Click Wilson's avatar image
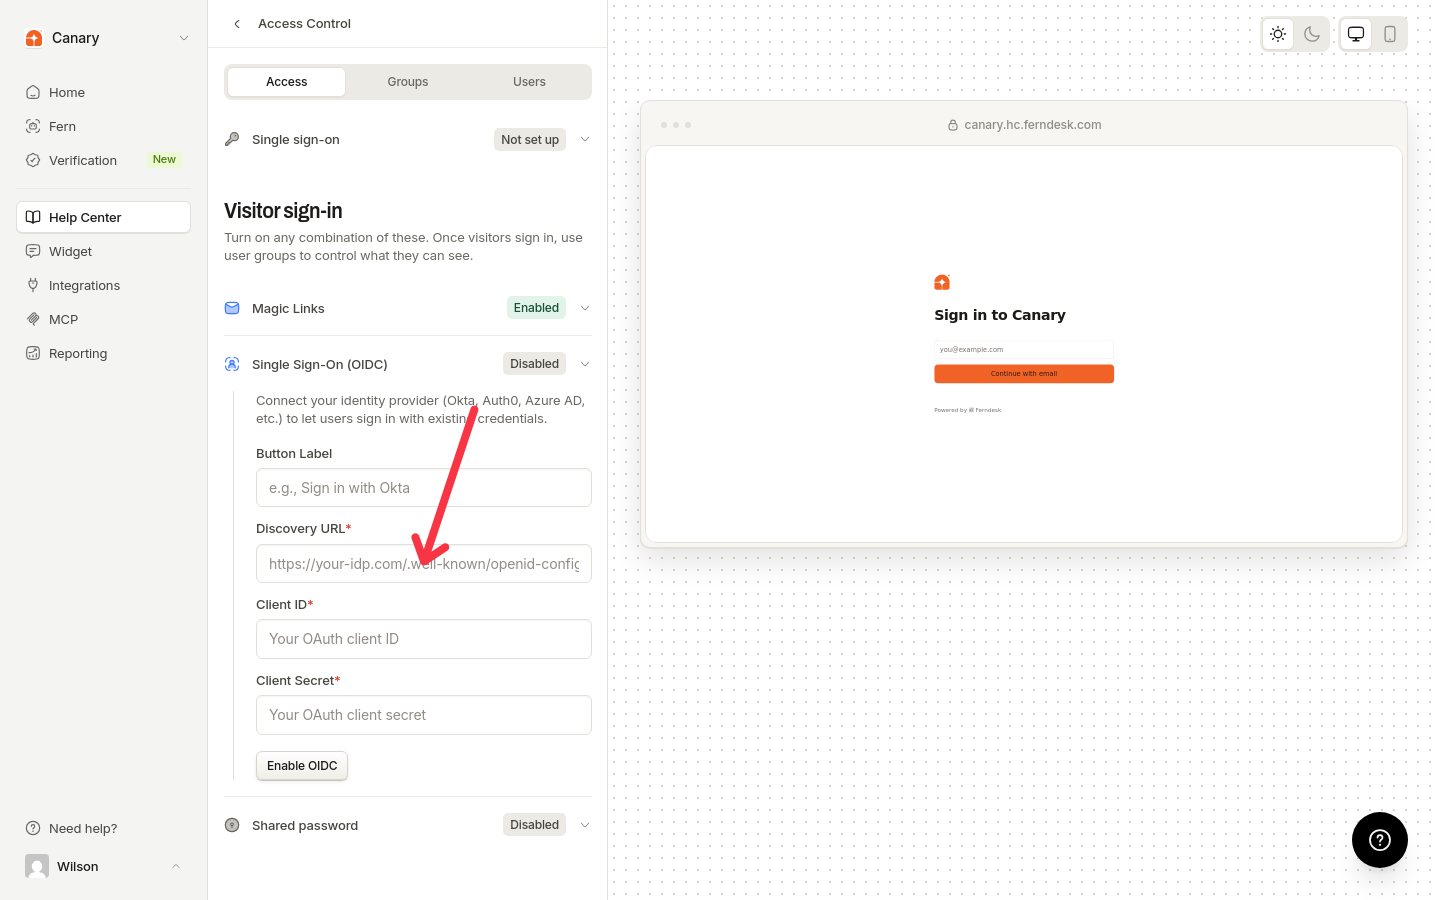Image resolution: width=1440 pixels, height=900 pixels. [37, 866]
